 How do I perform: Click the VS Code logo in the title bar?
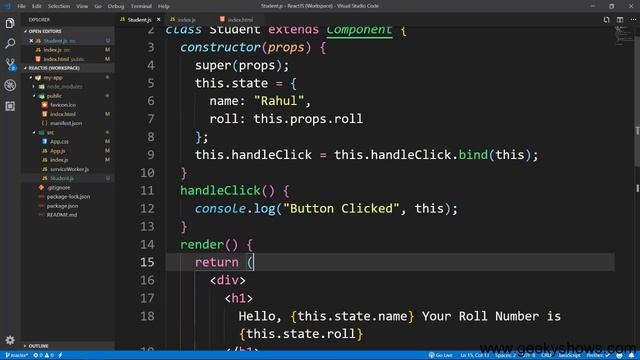pos(7,6)
